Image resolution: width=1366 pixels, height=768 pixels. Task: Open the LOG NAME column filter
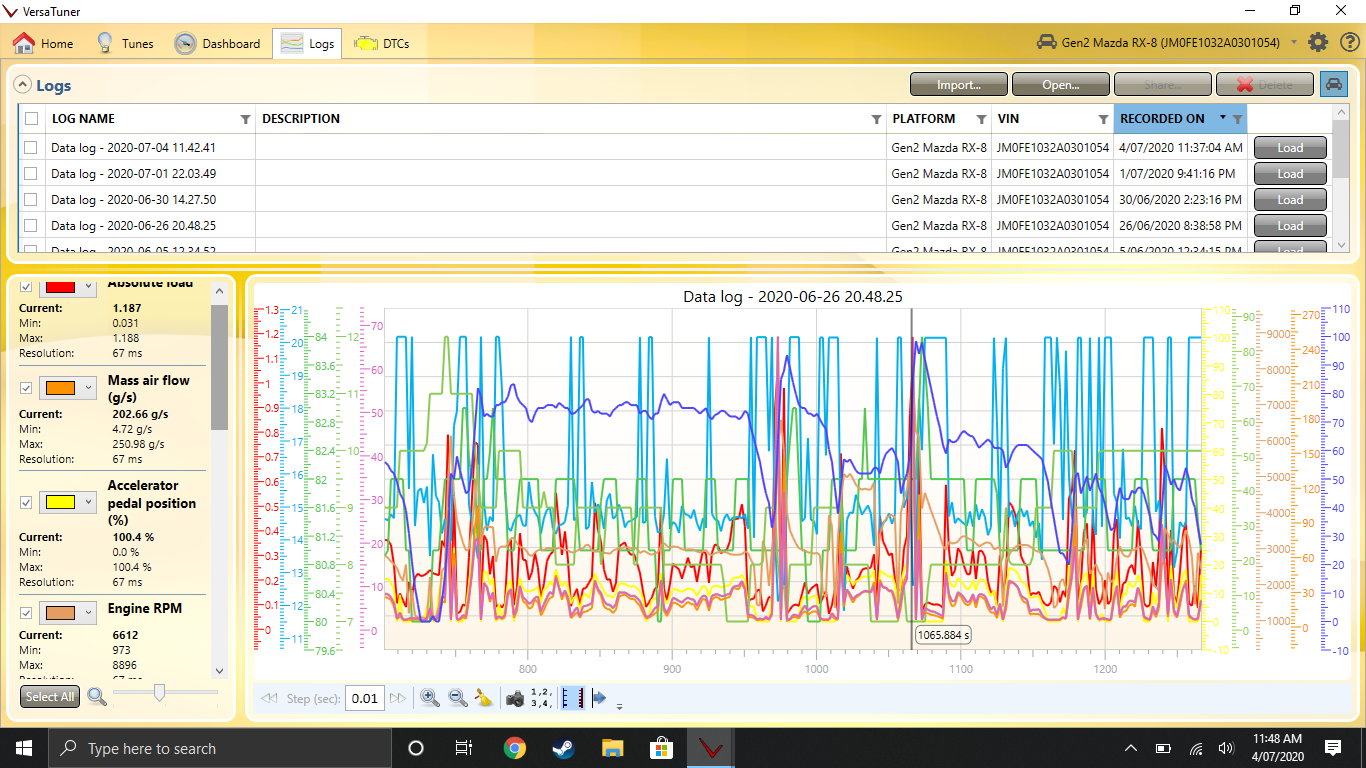tap(245, 120)
